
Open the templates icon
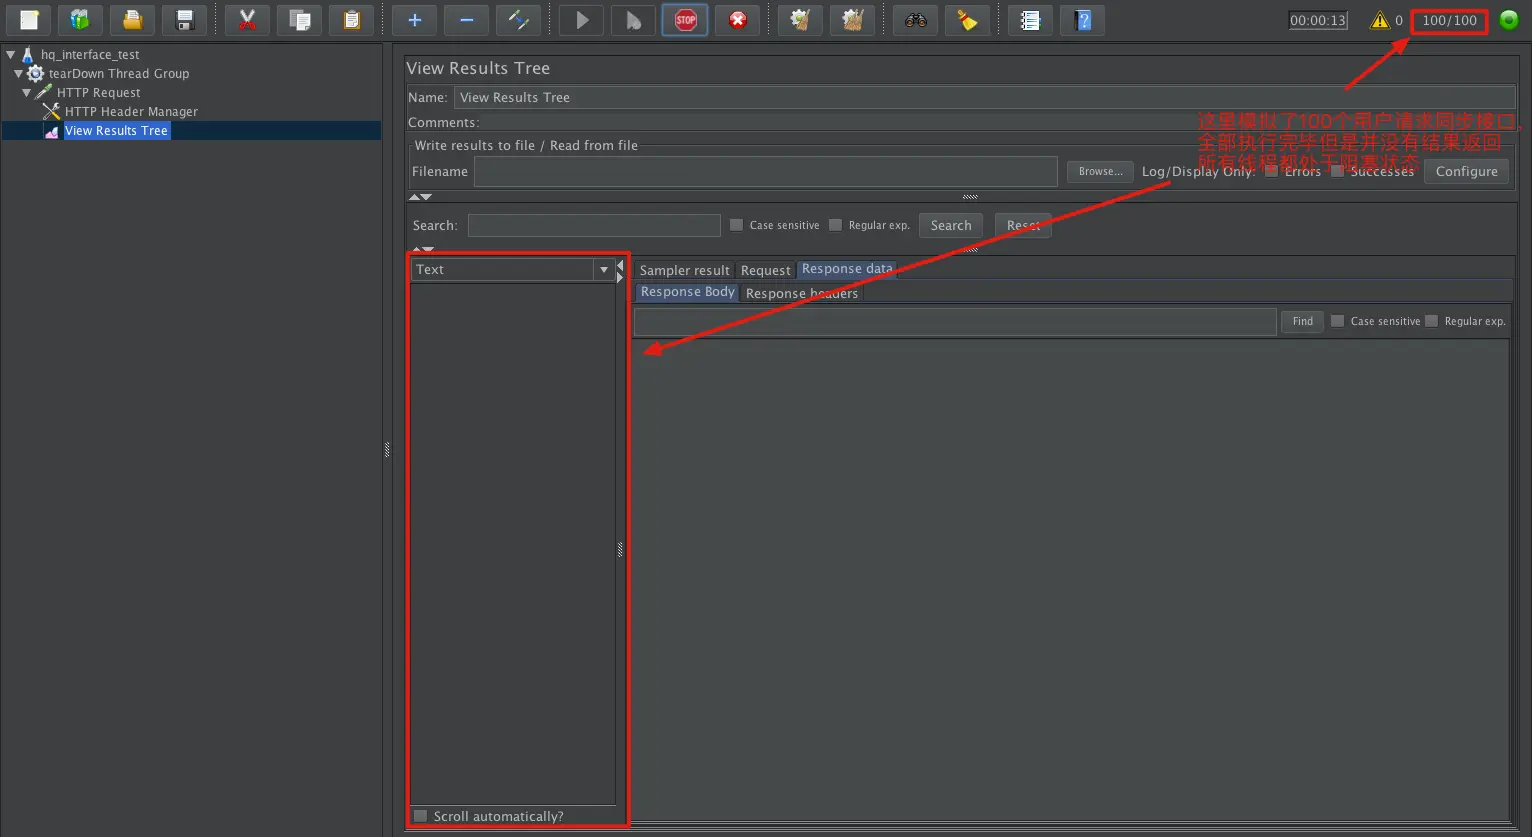click(80, 19)
